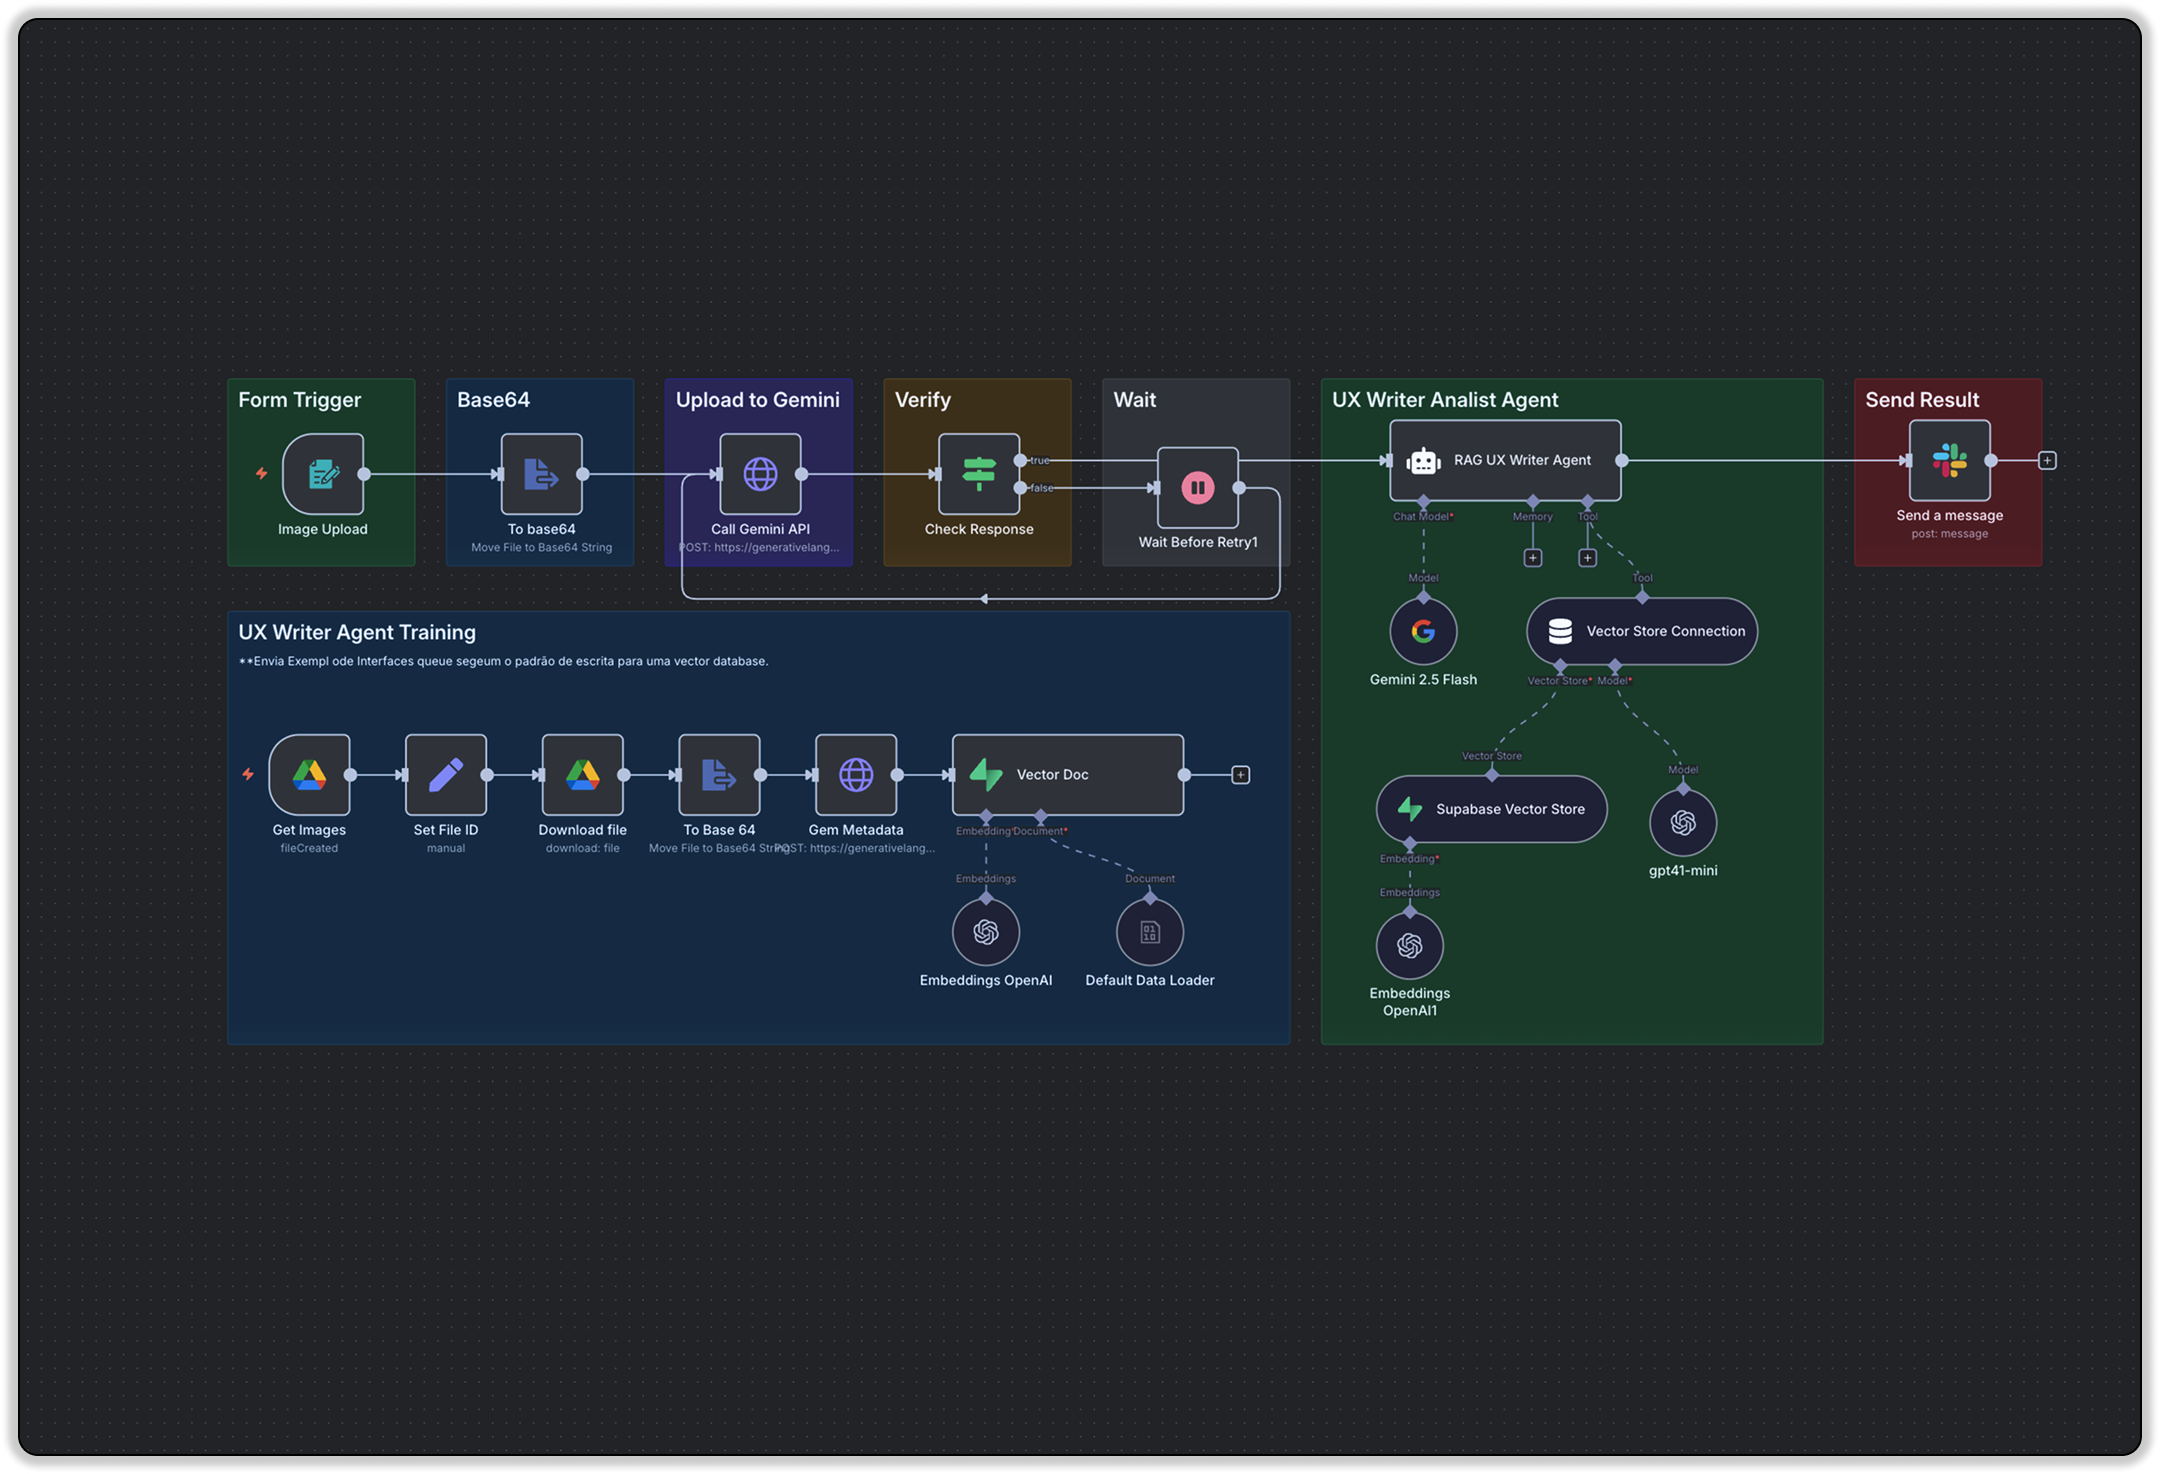Select the gpt41-mini OpenAI model node

click(x=1683, y=823)
